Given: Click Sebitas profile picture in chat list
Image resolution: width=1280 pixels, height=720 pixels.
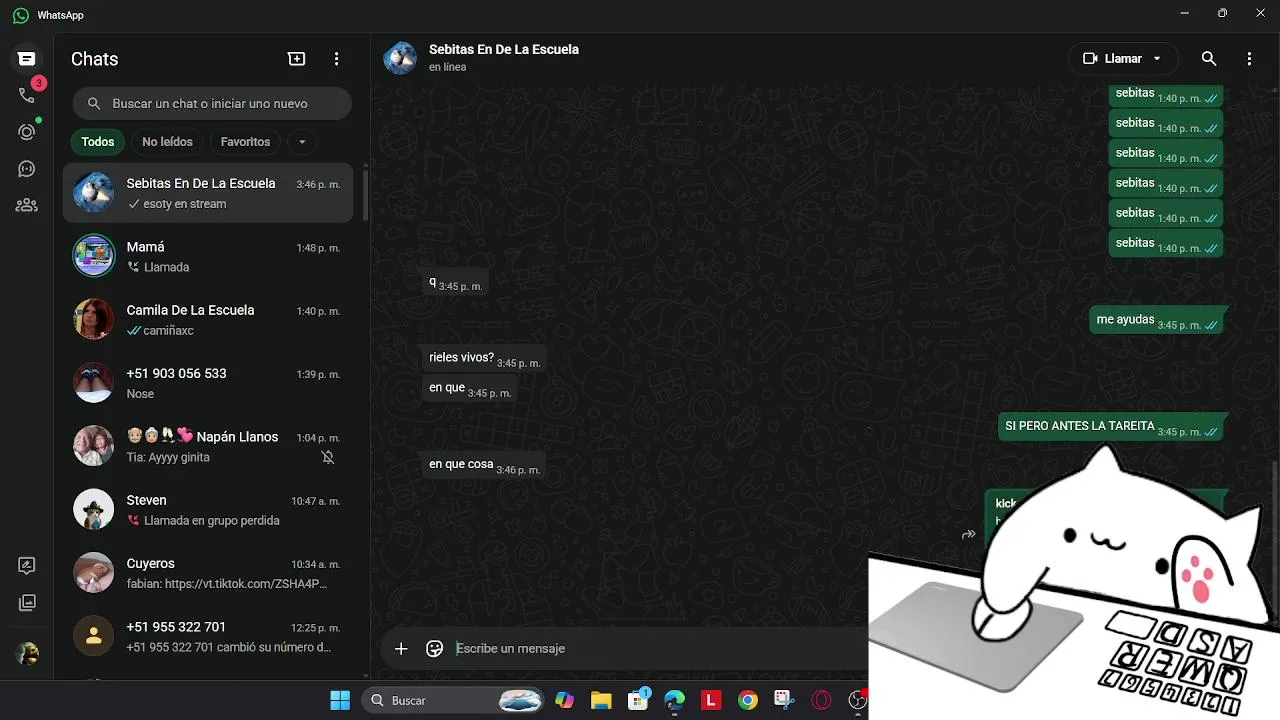Looking at the screenshot, I should coord(94,193).
